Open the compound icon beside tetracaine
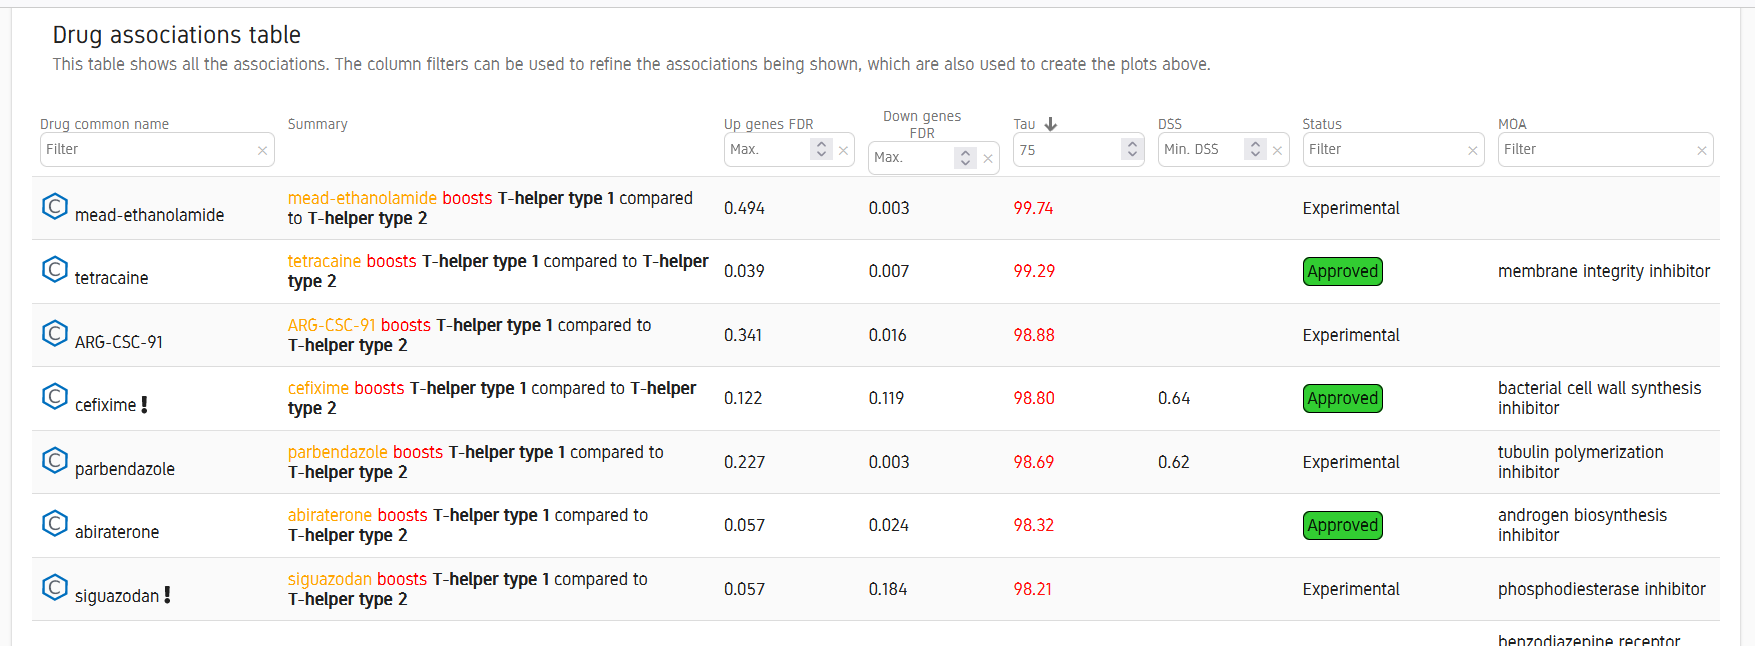 [x=55, y=270]
